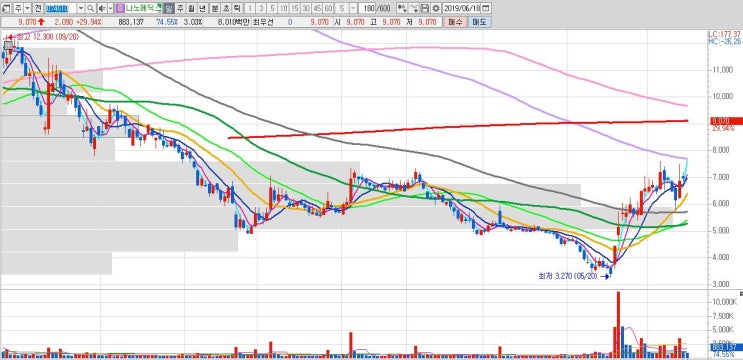Choose interval preset 30
The height and width of the screenshot is (360, 743).
(x=306, y=9)
